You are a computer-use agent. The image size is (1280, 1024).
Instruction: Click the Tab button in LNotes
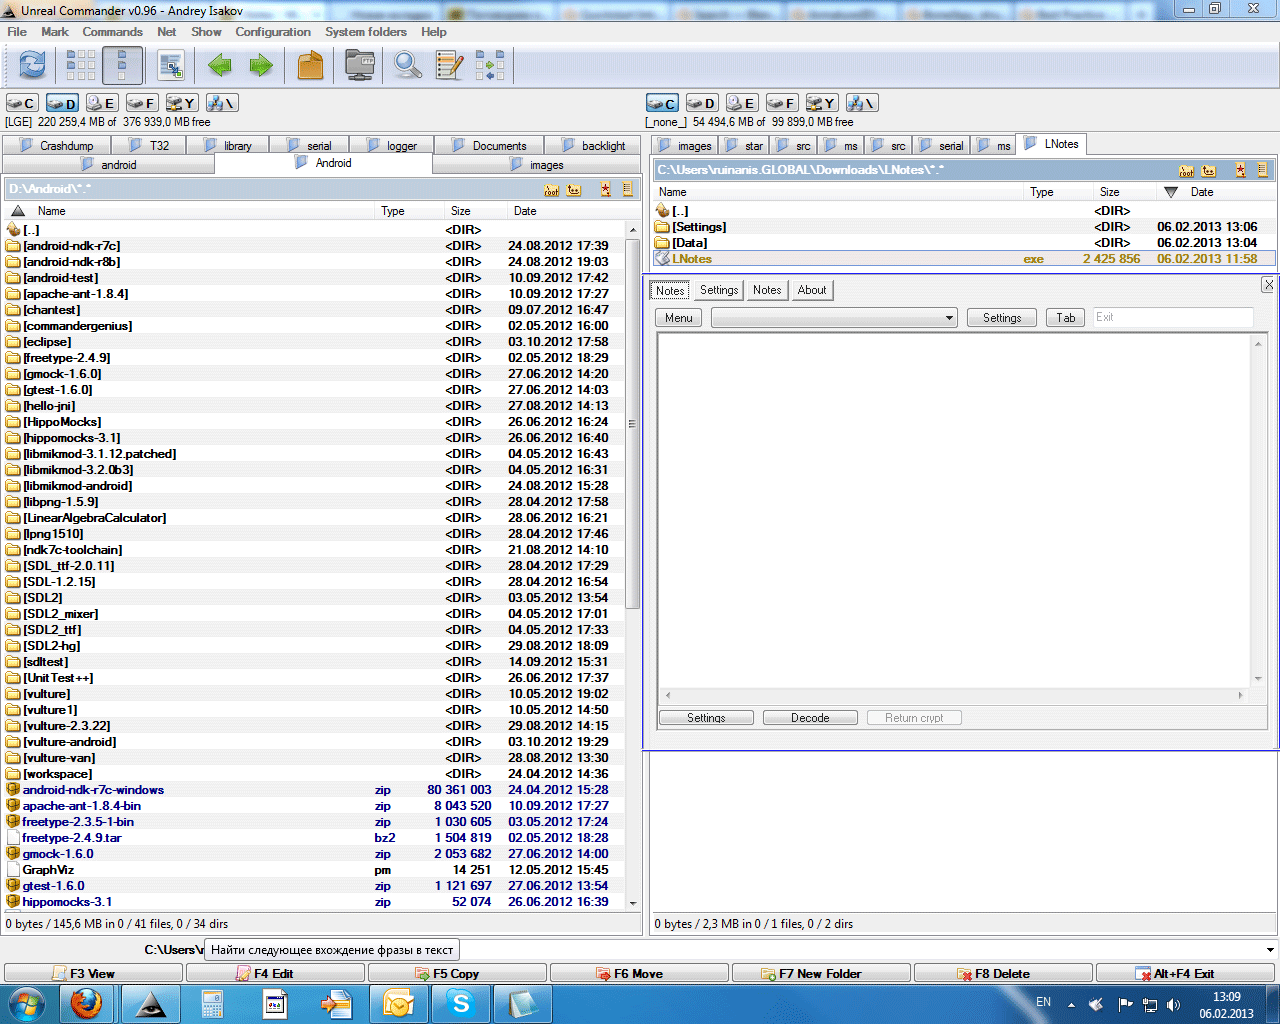coord(1066,318)
